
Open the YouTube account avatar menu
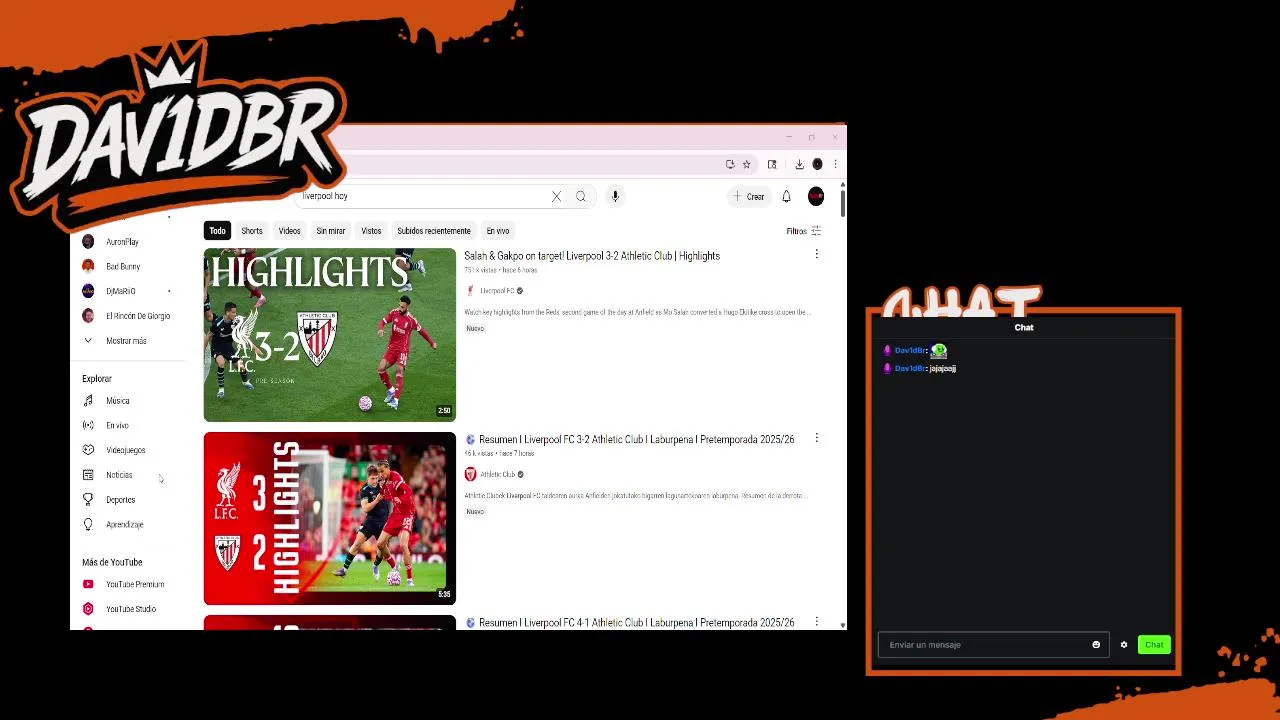(x=816, y=197)
